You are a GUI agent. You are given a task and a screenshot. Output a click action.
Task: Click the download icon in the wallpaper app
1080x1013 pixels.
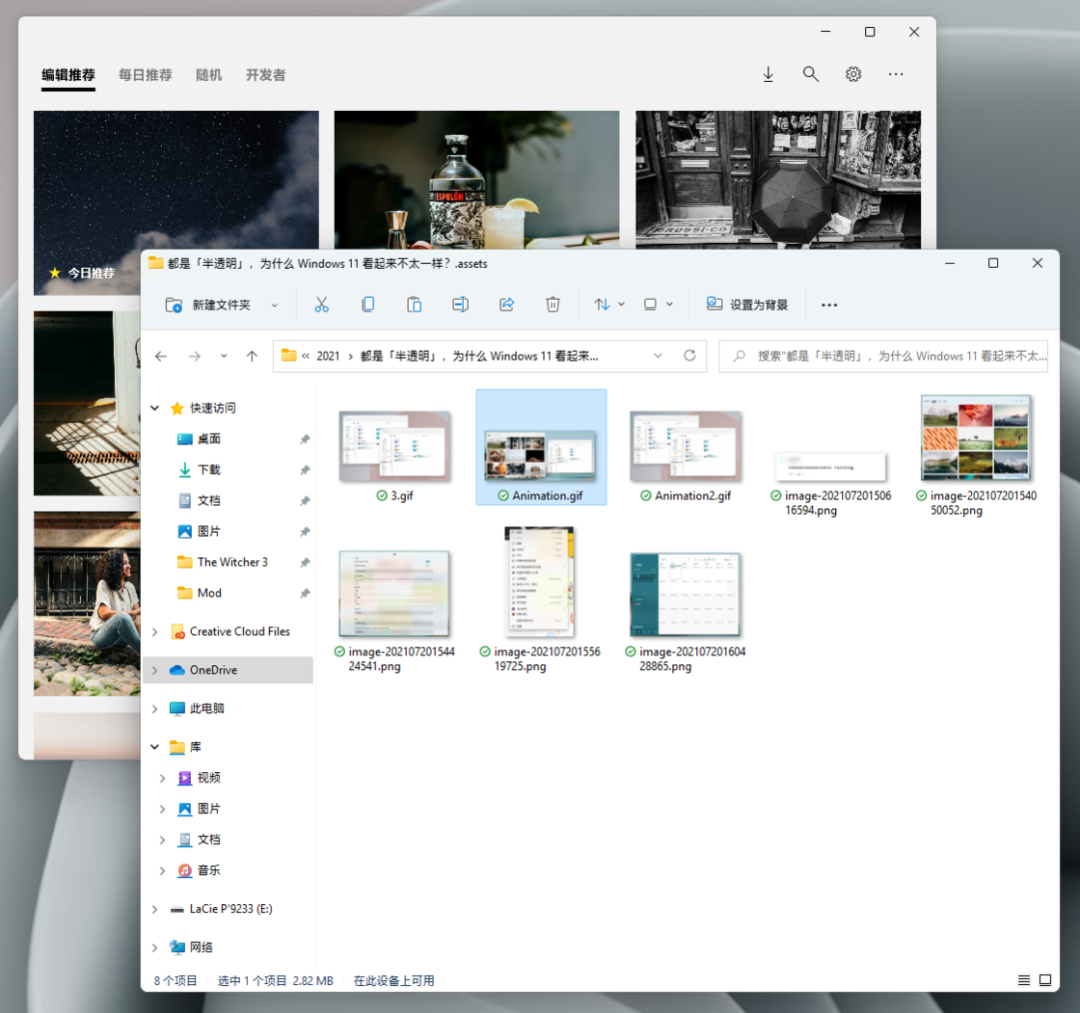coord(767,74)
